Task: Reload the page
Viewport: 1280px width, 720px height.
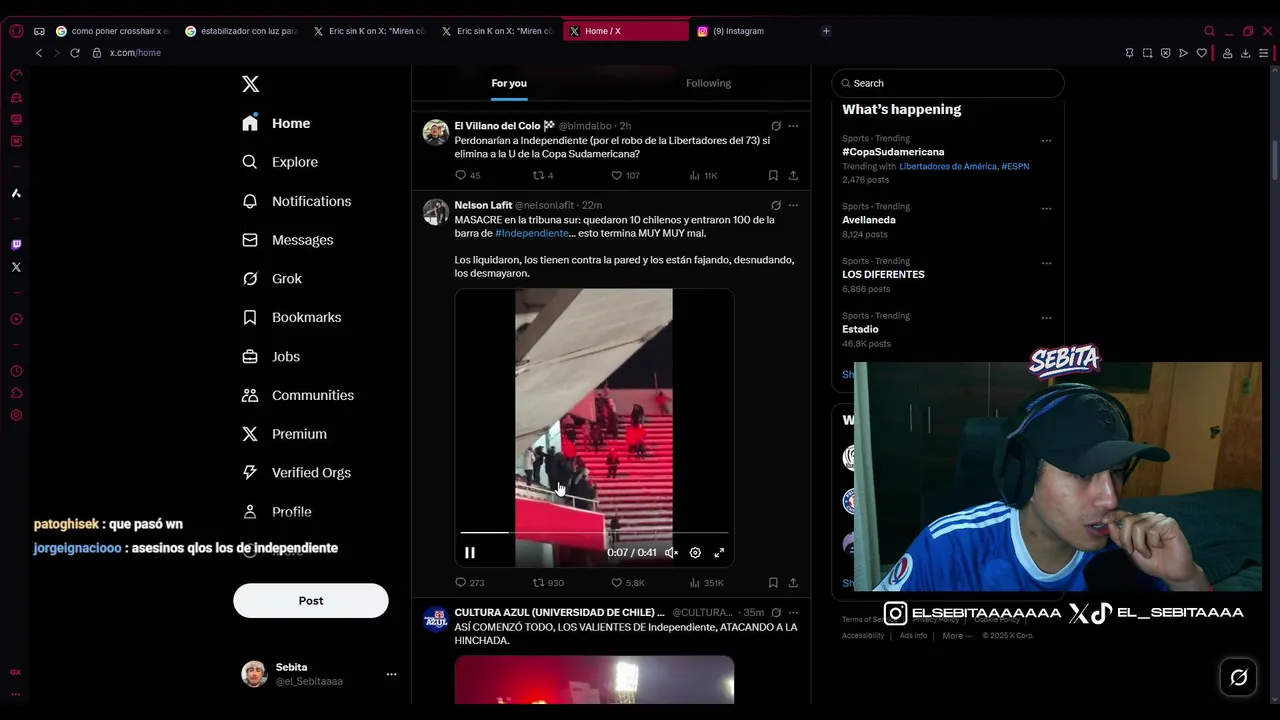Action: tap(75, 53)
